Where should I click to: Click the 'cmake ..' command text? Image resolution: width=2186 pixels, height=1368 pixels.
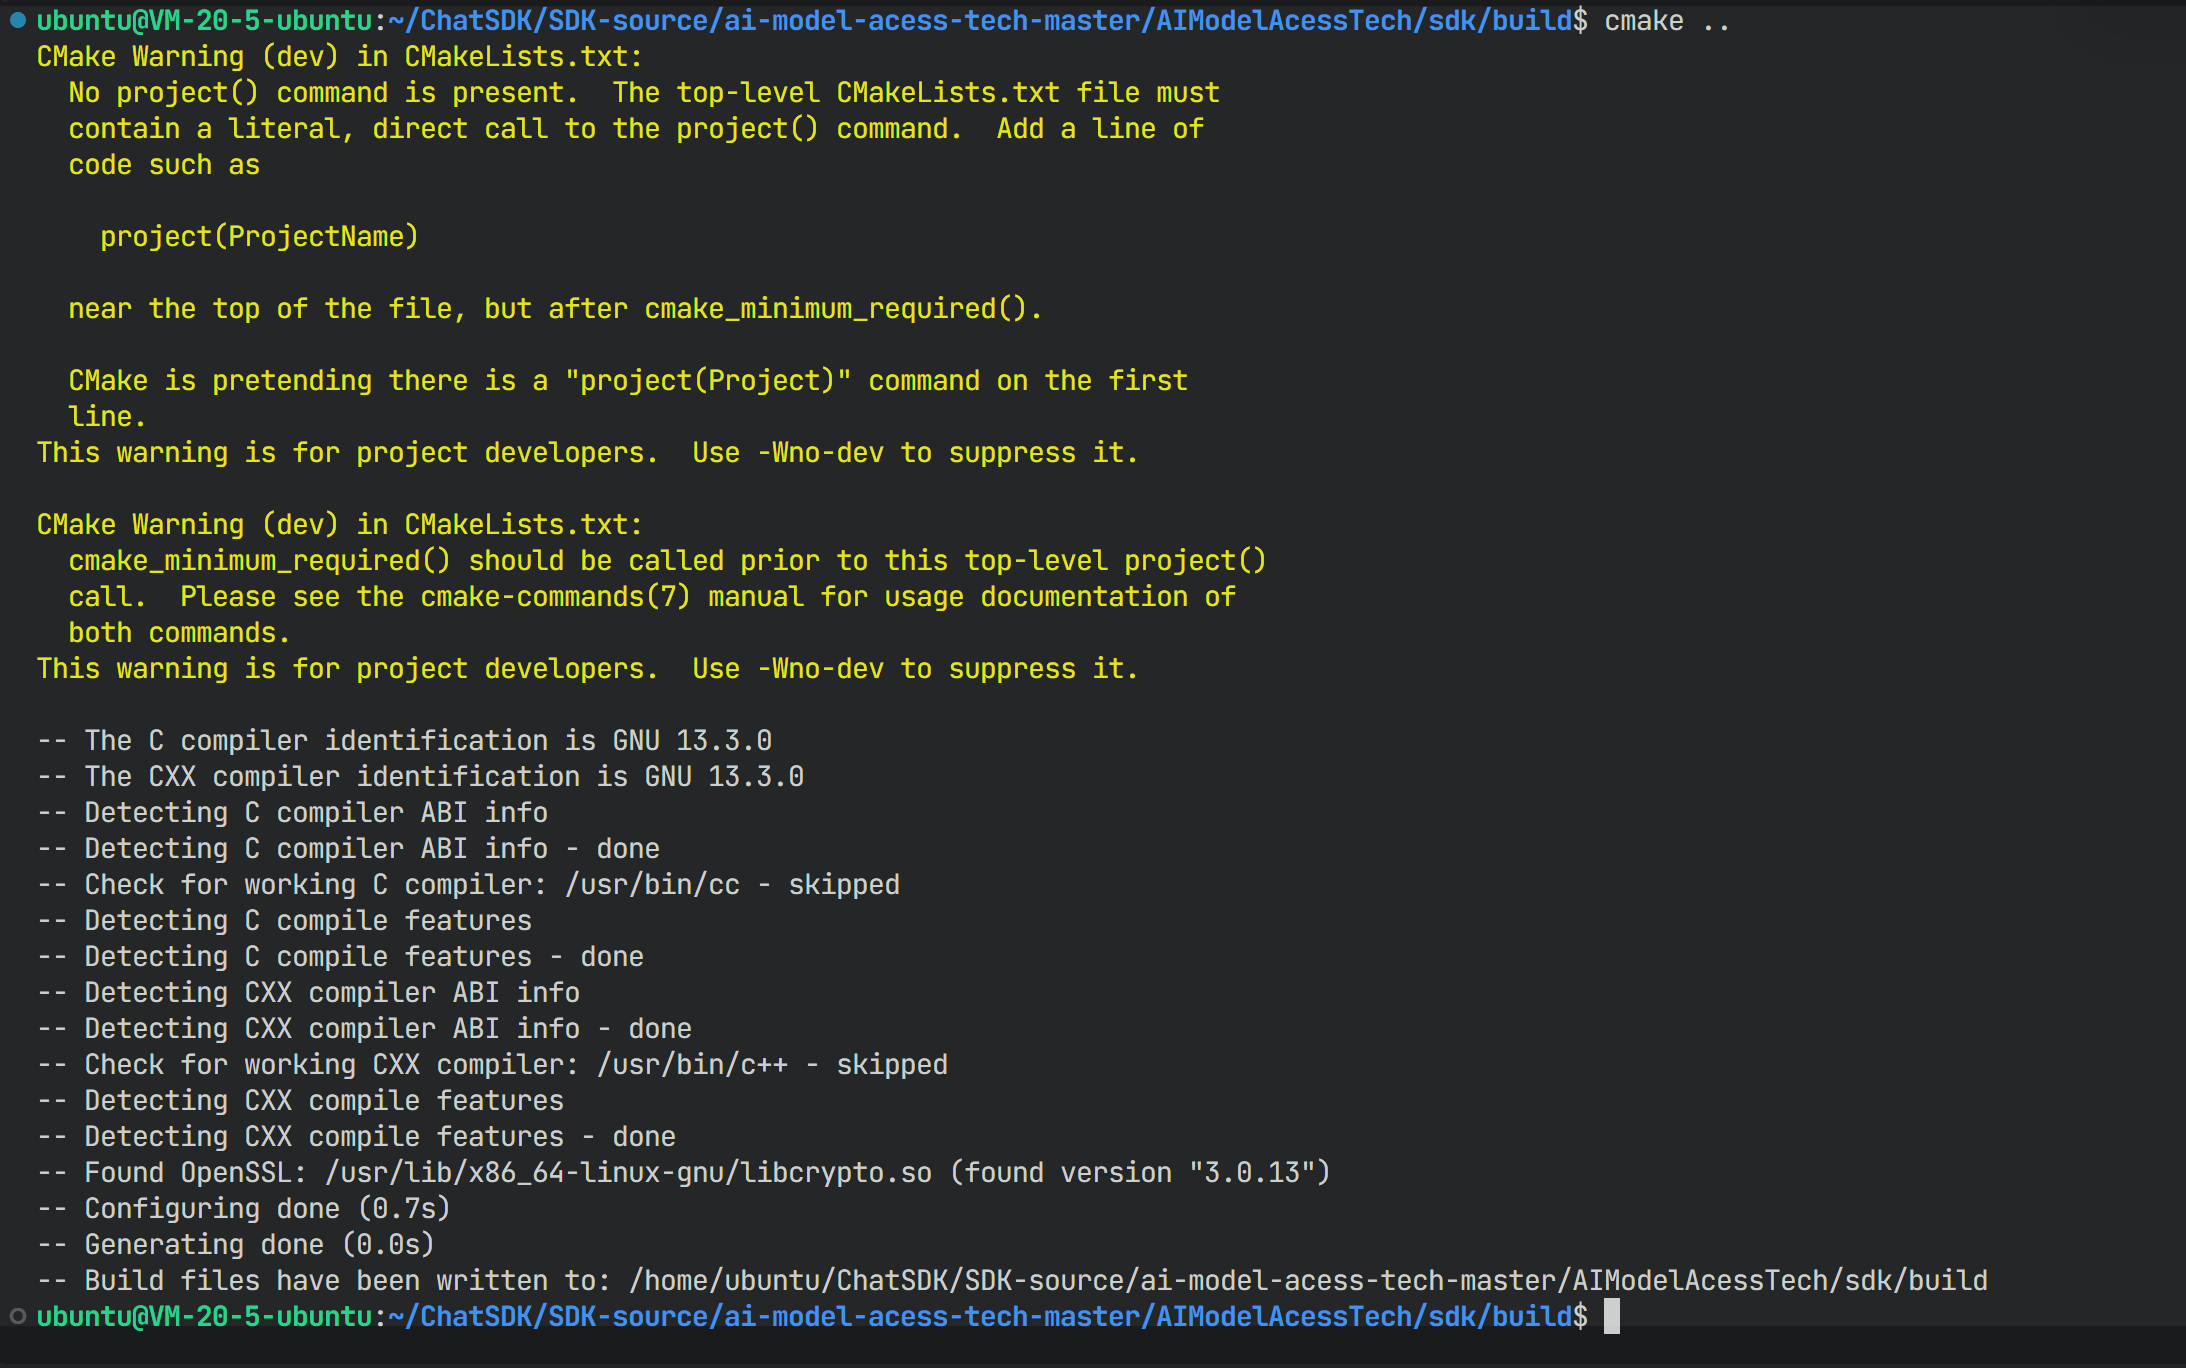[x=1666, y=21]
